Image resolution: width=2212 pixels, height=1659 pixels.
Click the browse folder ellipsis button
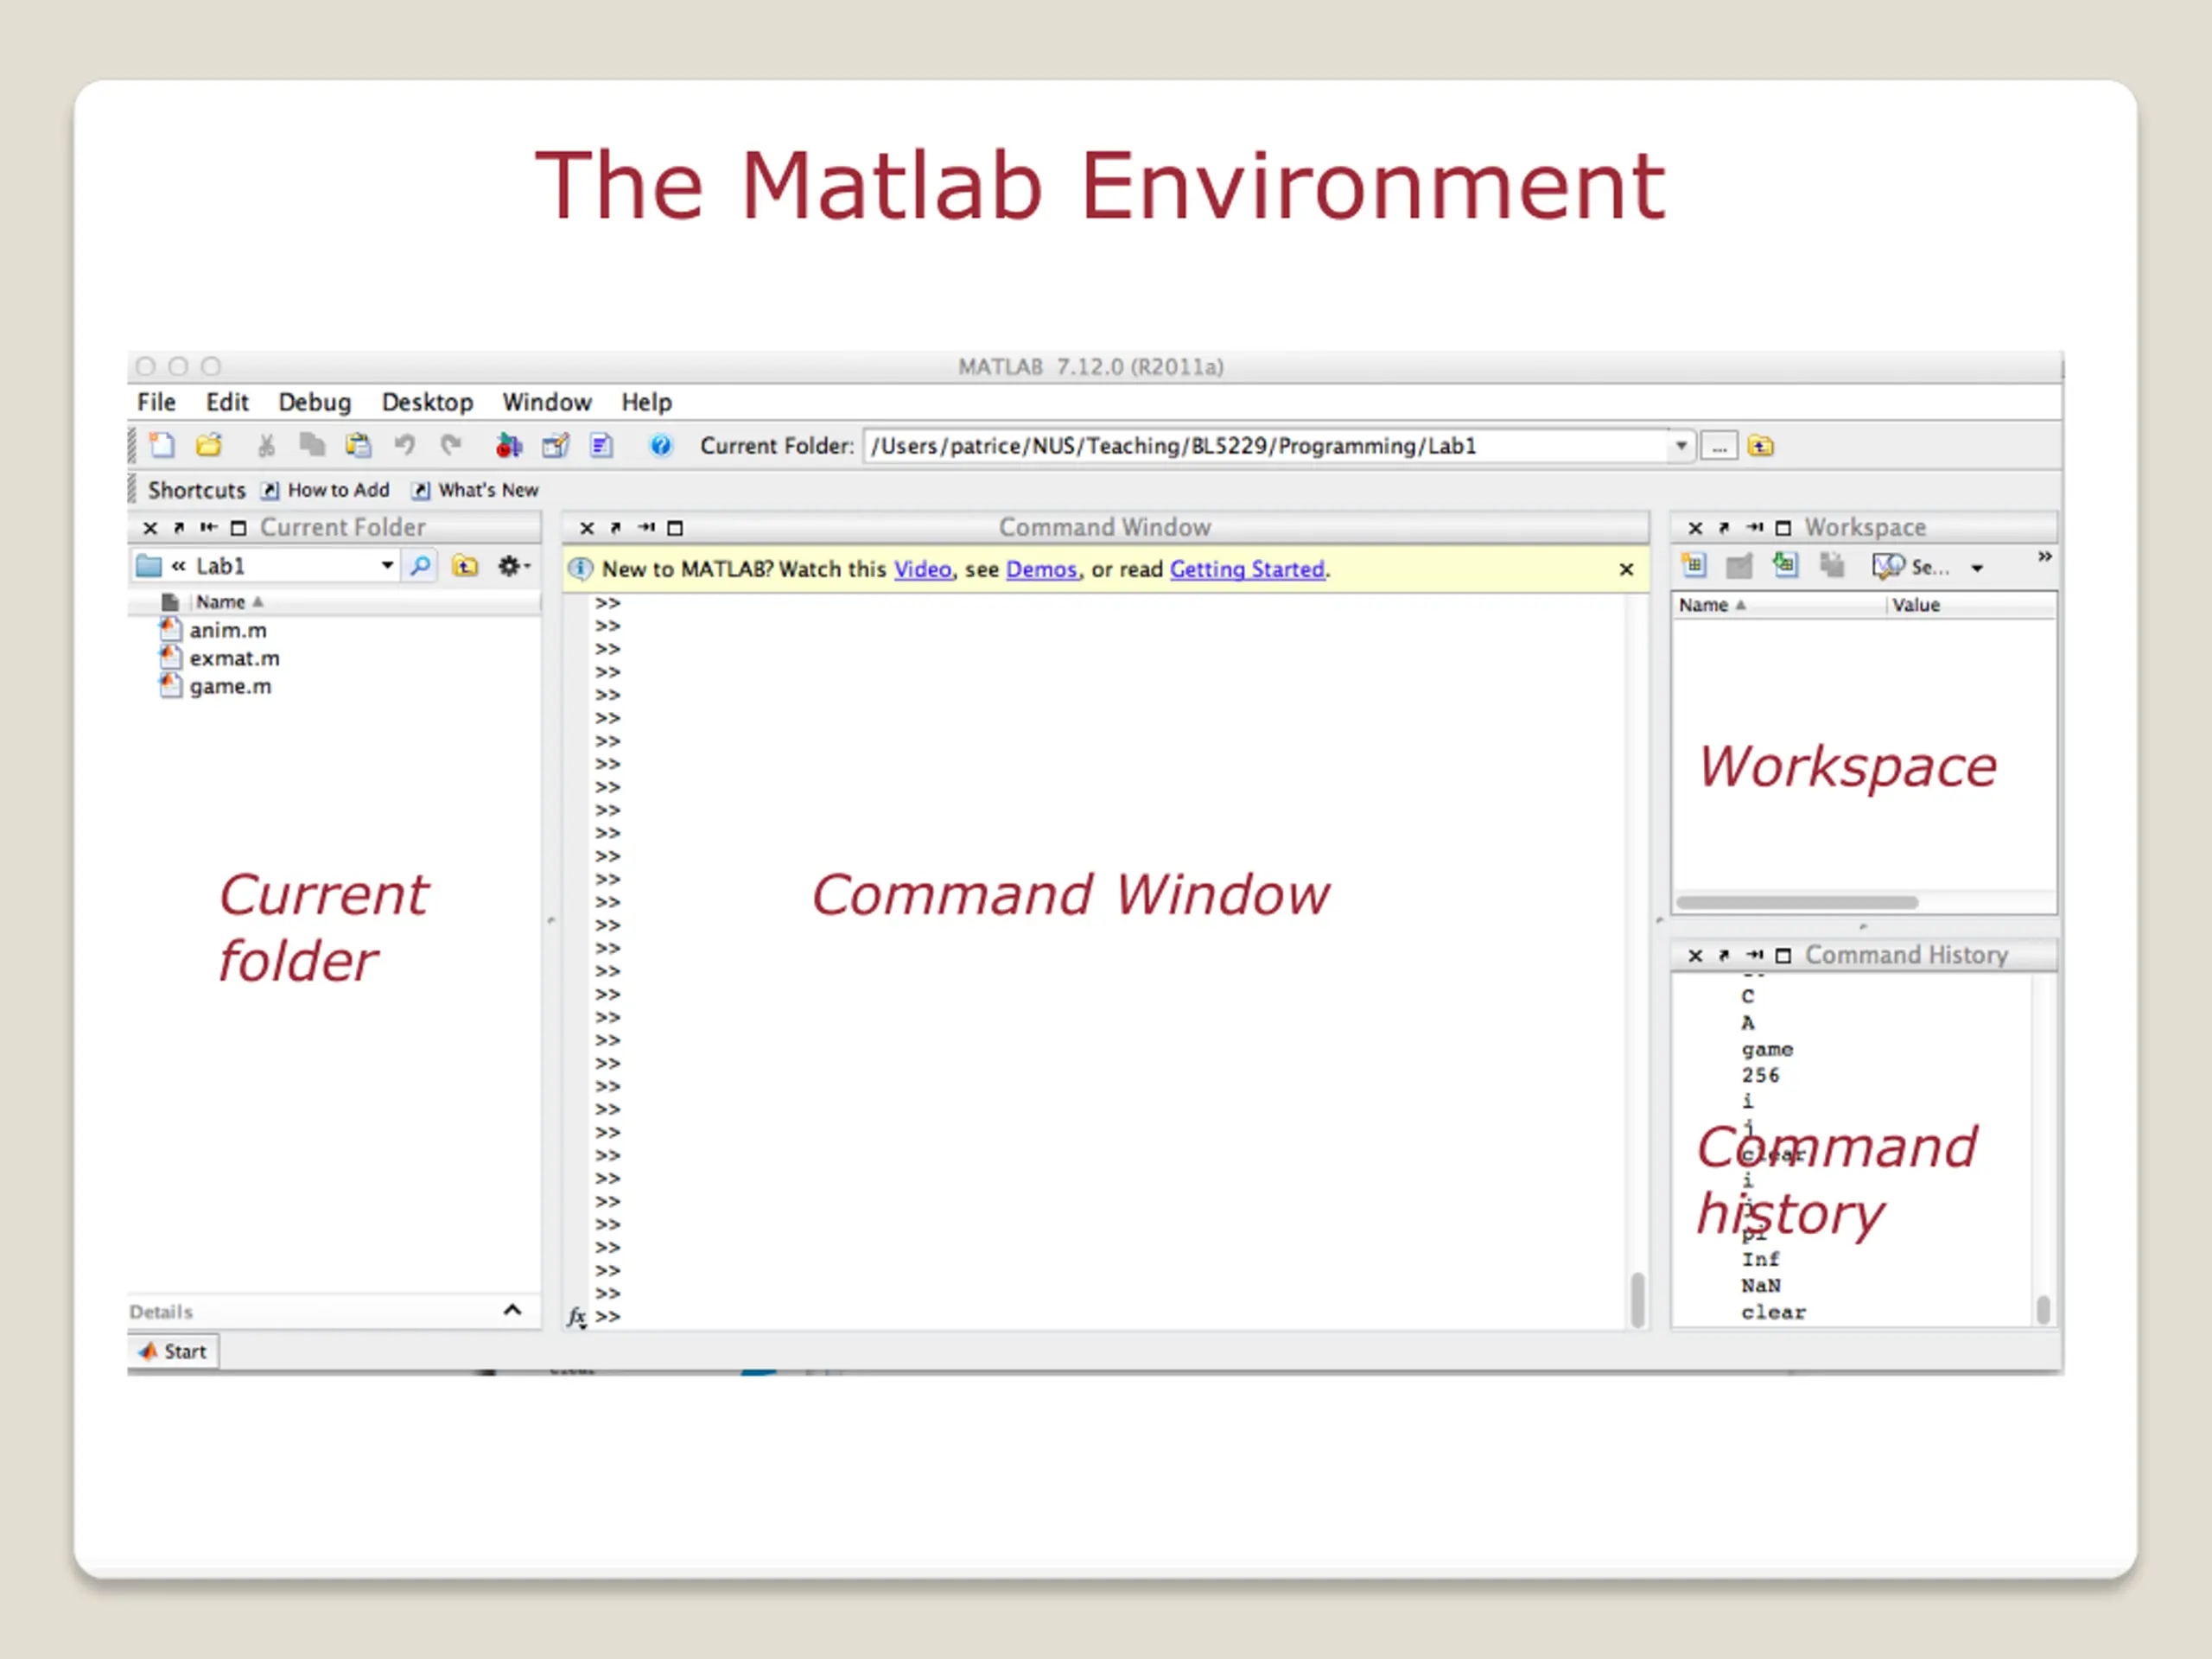point(1719,446)
